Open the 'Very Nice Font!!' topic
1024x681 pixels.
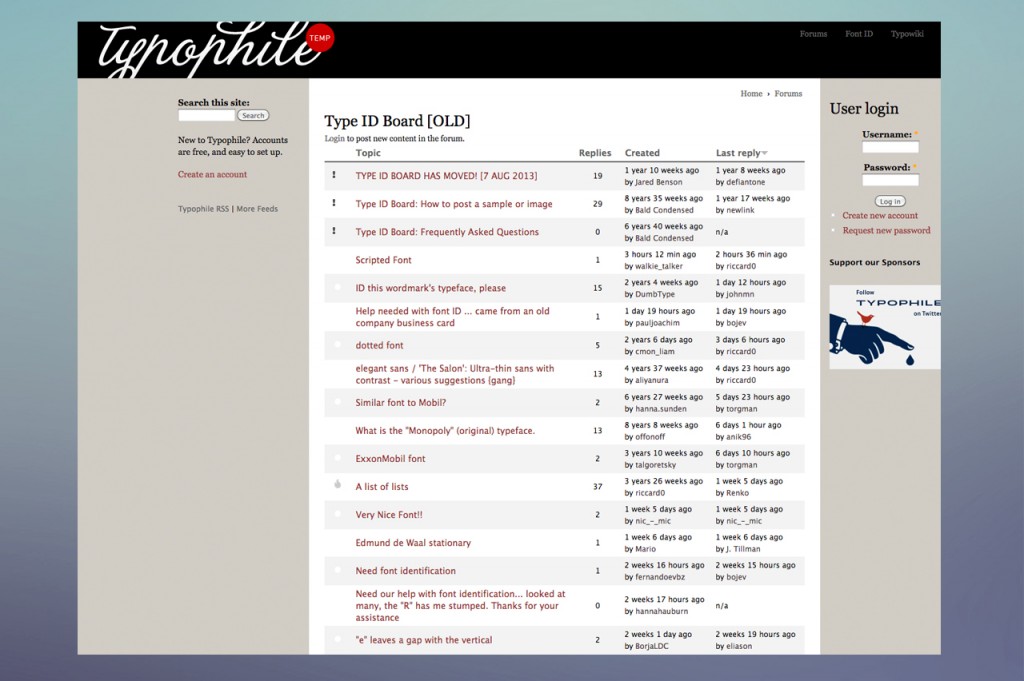click(x=389, y=515)
